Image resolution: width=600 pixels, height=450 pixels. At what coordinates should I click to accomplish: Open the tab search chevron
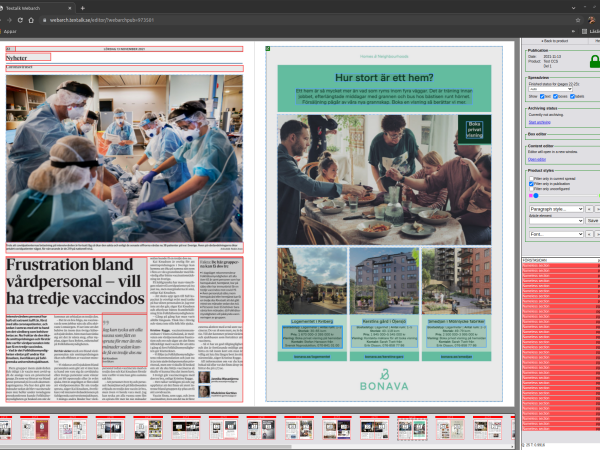pyautogui.click(x=573, y=8)
